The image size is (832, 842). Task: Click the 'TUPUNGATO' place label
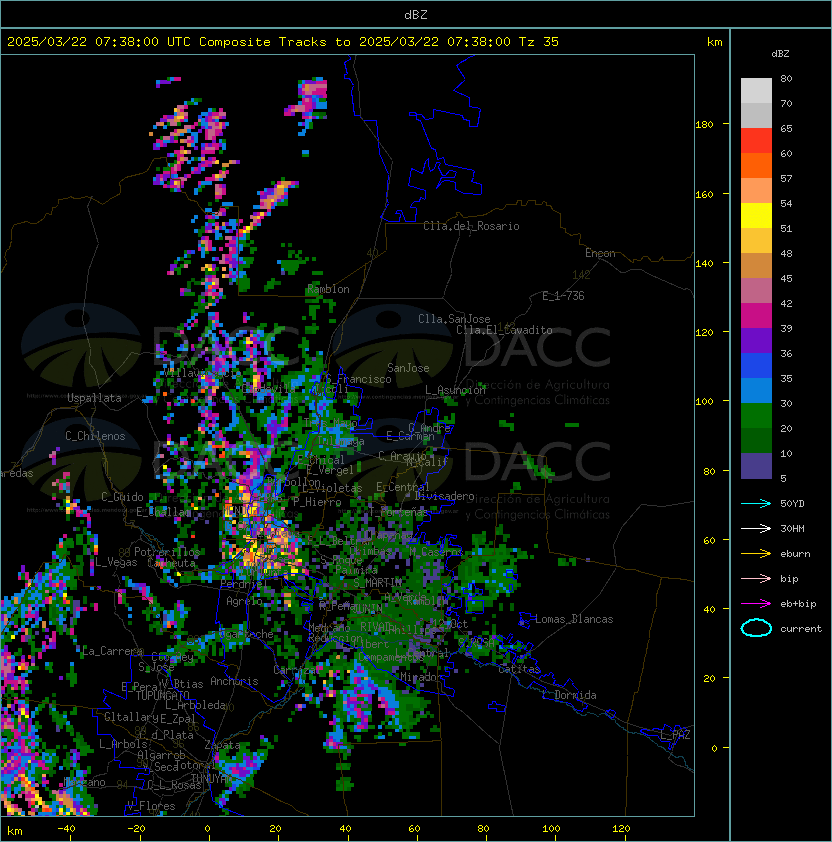pos(162,696)
